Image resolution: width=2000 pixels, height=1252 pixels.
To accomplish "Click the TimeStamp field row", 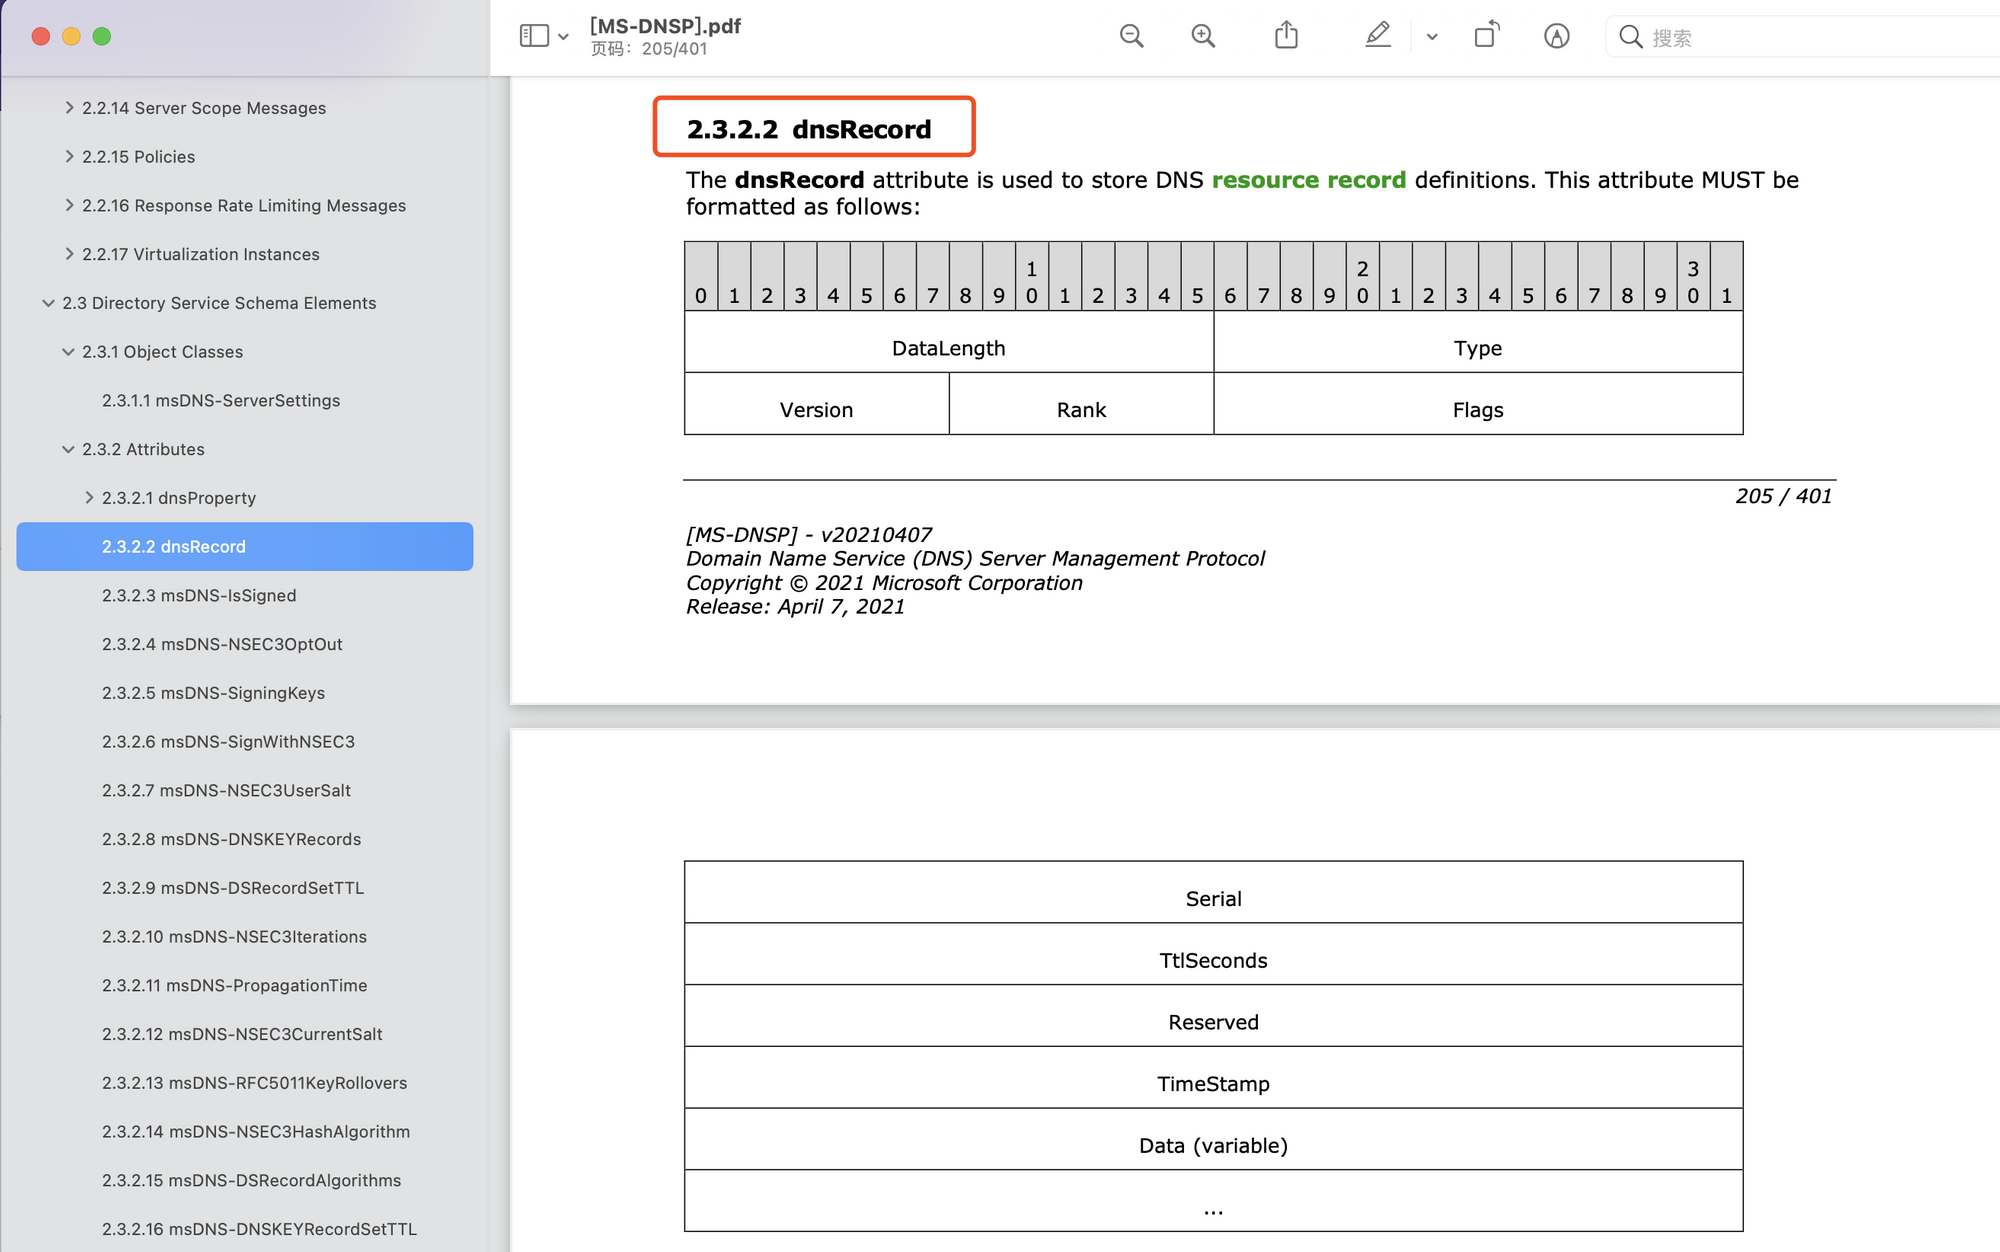I will point(1214,1078).
